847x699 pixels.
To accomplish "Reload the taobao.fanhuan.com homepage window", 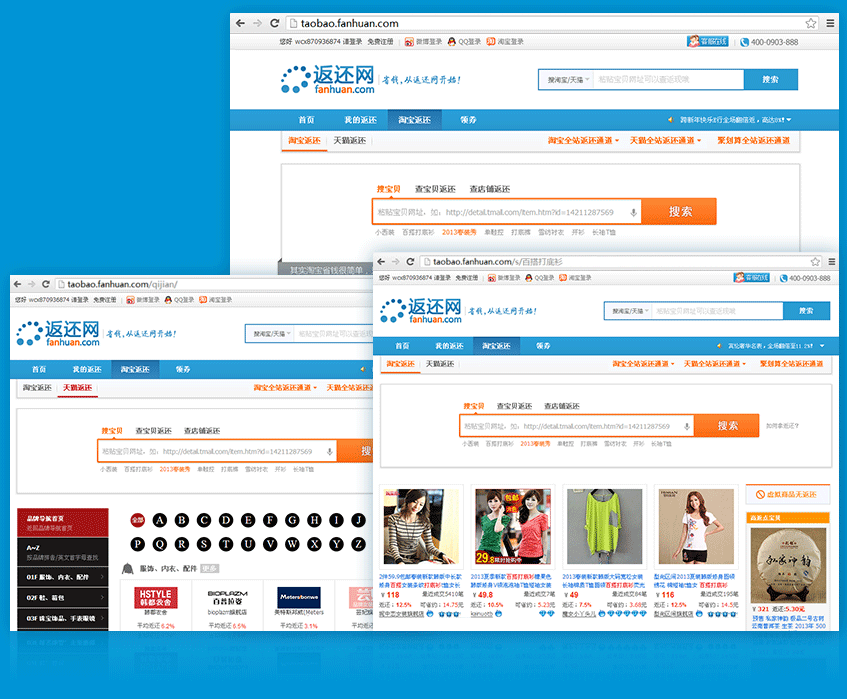I will click(274, 23).
